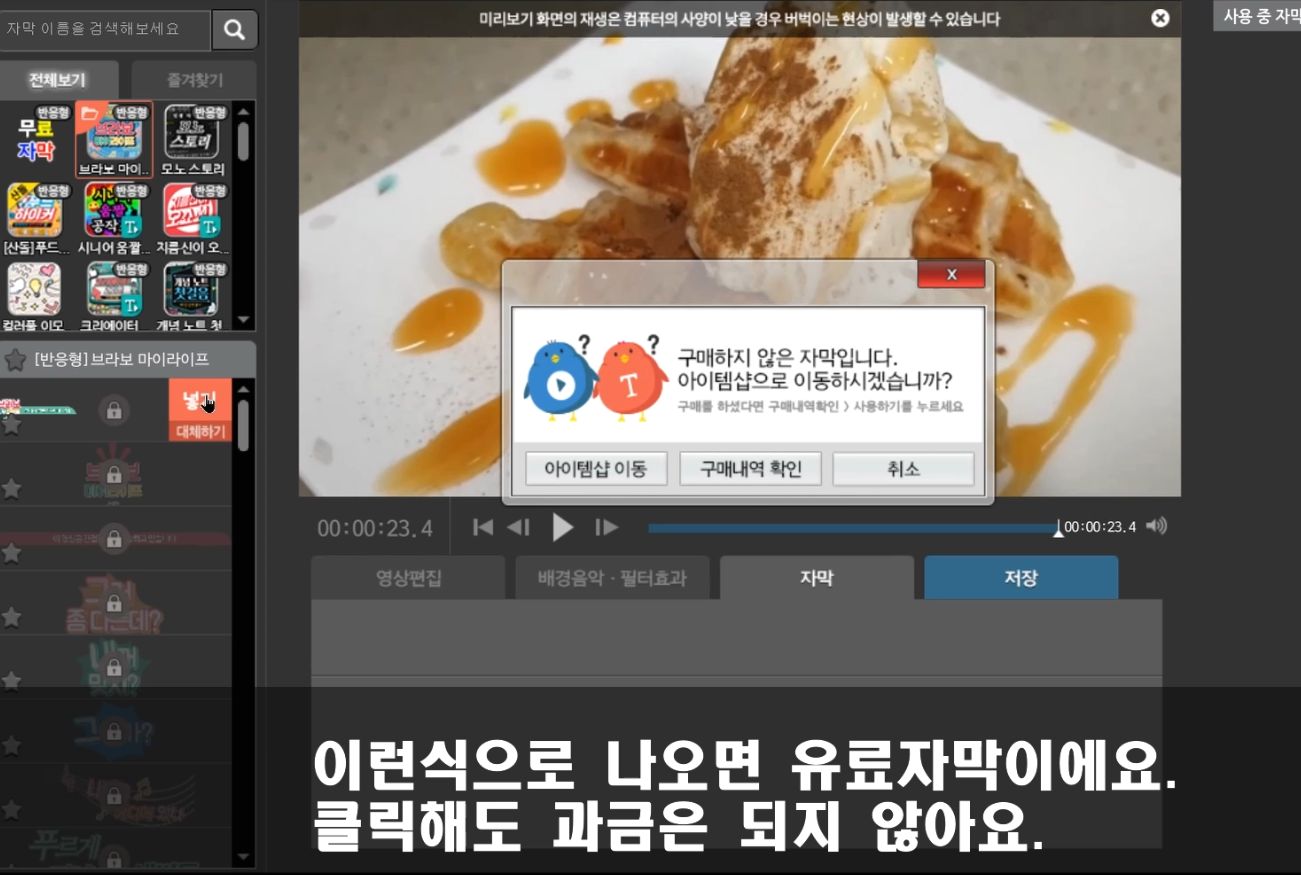The height and width of the screenshot is (875, 1301).
Task: Mute with the speaker volume icon
Action: click(1156, 526)
